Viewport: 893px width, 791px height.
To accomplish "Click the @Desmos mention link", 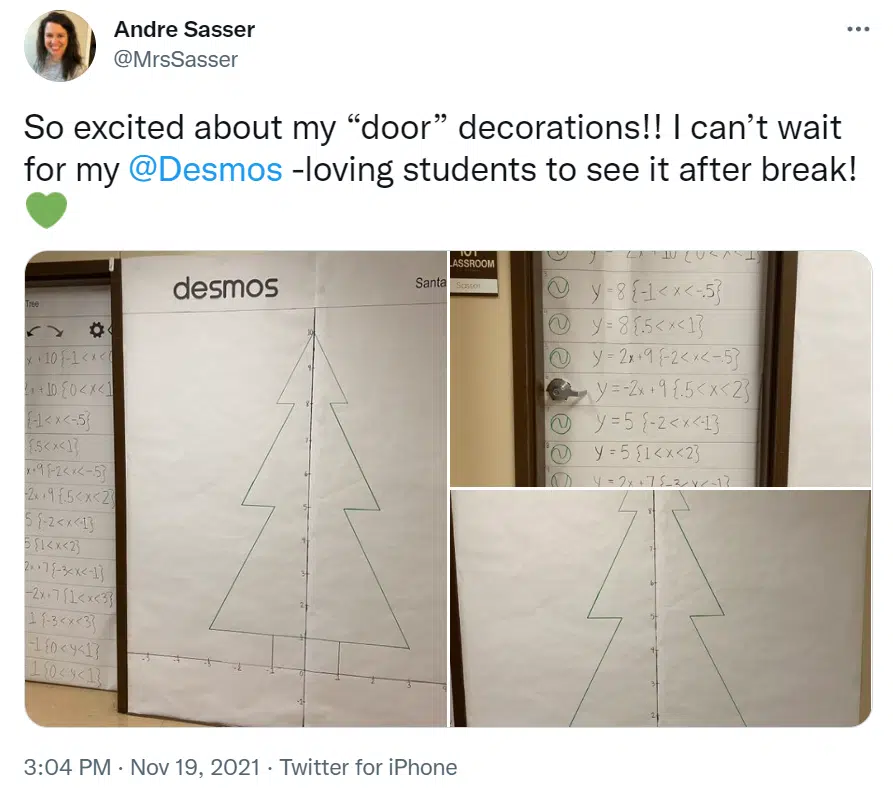I will pyautogui.click(x=205, y=170).
